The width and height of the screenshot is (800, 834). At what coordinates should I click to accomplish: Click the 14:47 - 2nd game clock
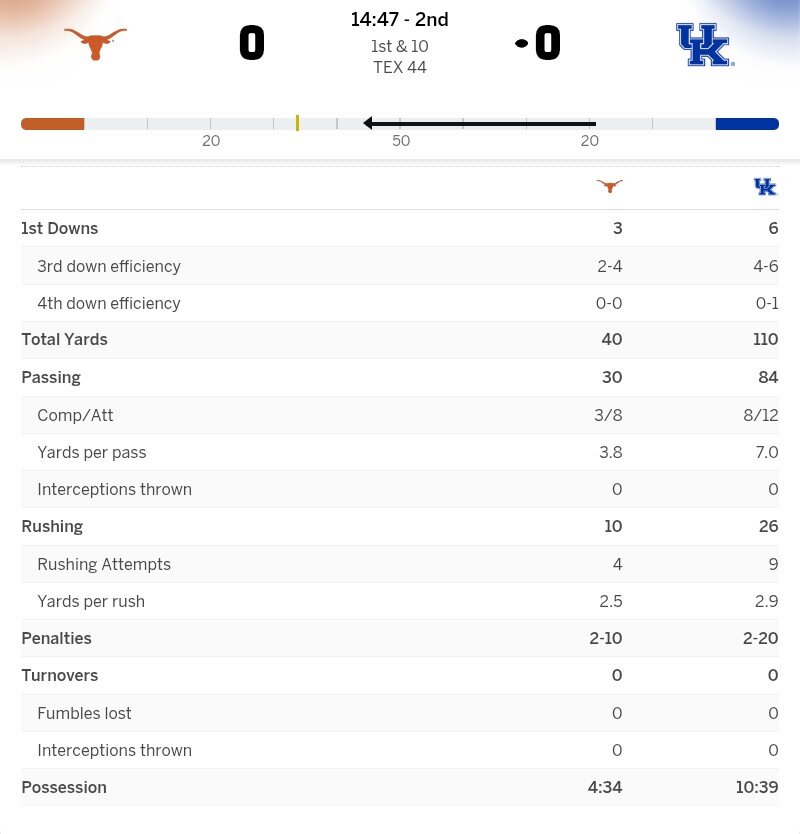[399, 20]
